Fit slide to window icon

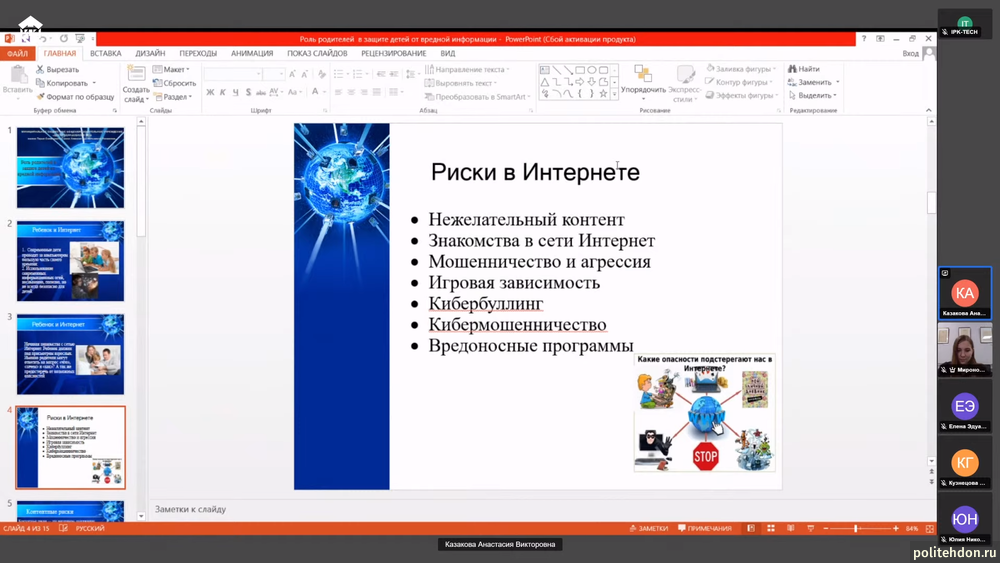click(930, 529)
